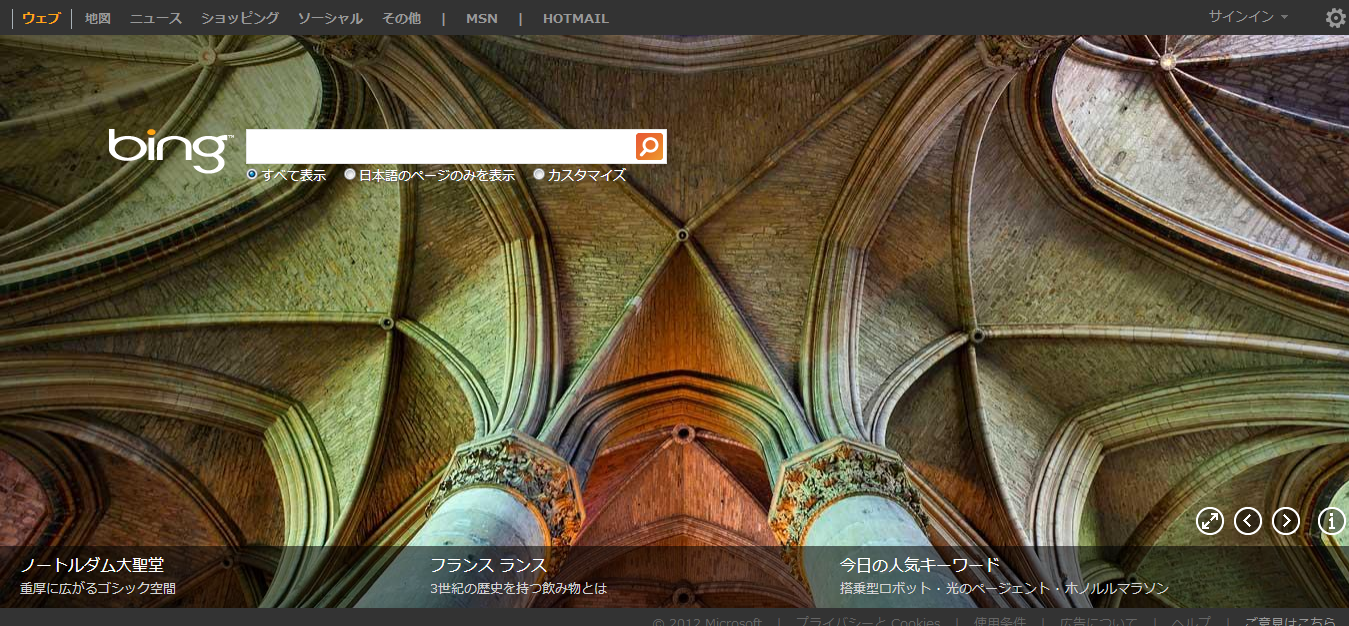This screenshot has height=626, width=1349.
Task: Expand the background image to fullscreen
Action: [1210, 520]
